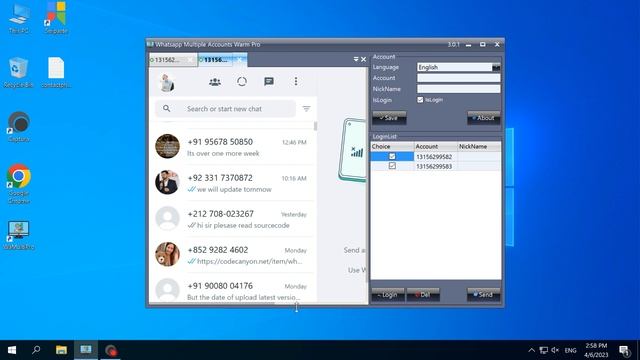640x360 pixels.
Task: Click the WhatsApp Warm Pro taskbar icon
Action: pyautogui.click(x=86, y=350)
